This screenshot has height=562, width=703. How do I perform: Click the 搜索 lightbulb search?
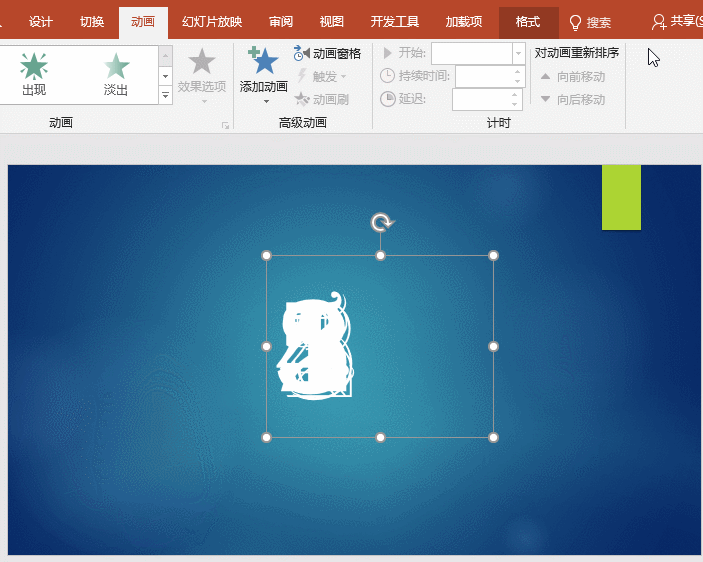pos(590,22)
